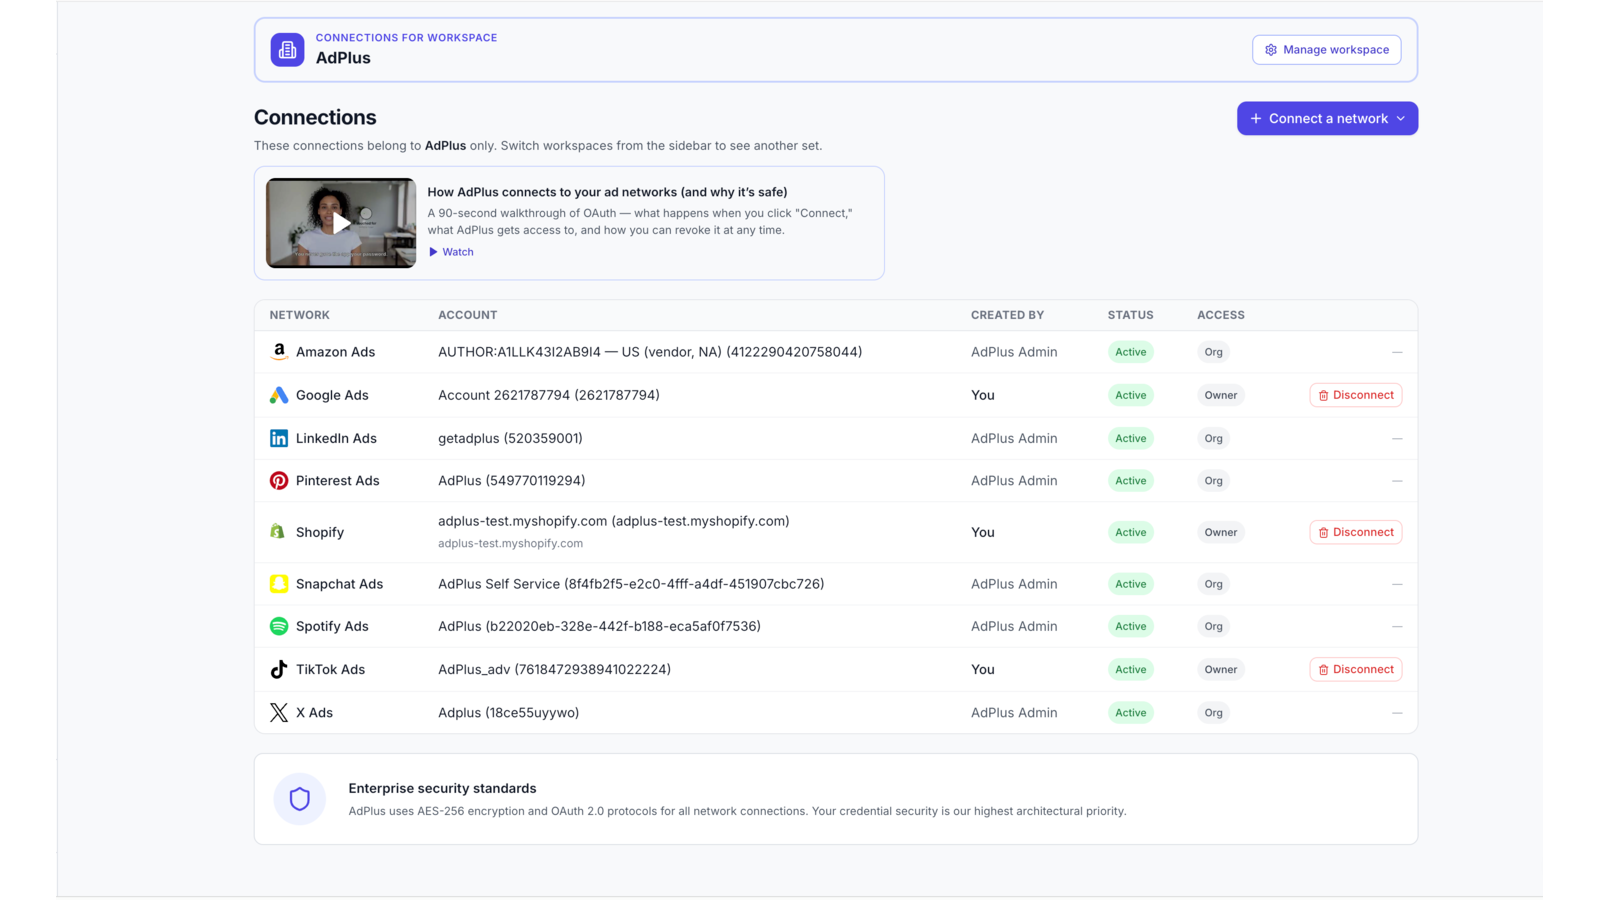Viewport: 1600px width, 900px height.
Task: Click the Owner access badge for TikTok Ads
Action: point(1221,669)
